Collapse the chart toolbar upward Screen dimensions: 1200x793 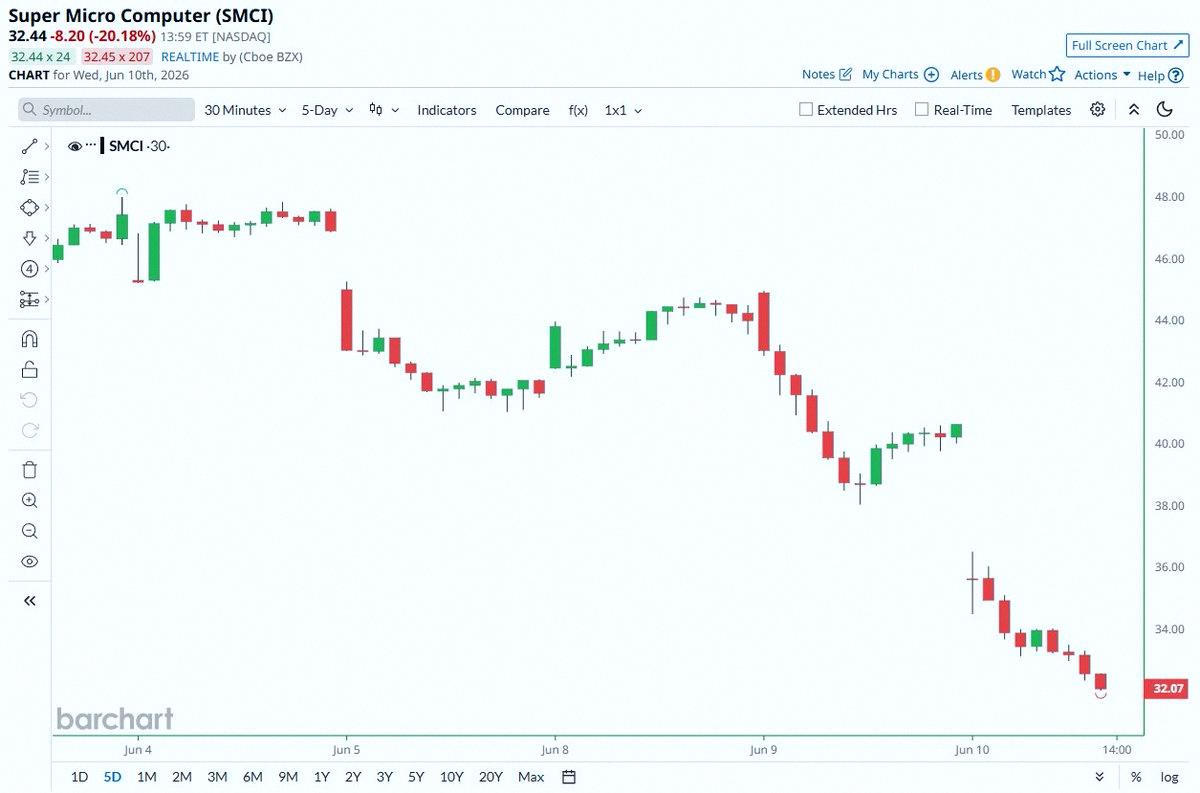1133,110
